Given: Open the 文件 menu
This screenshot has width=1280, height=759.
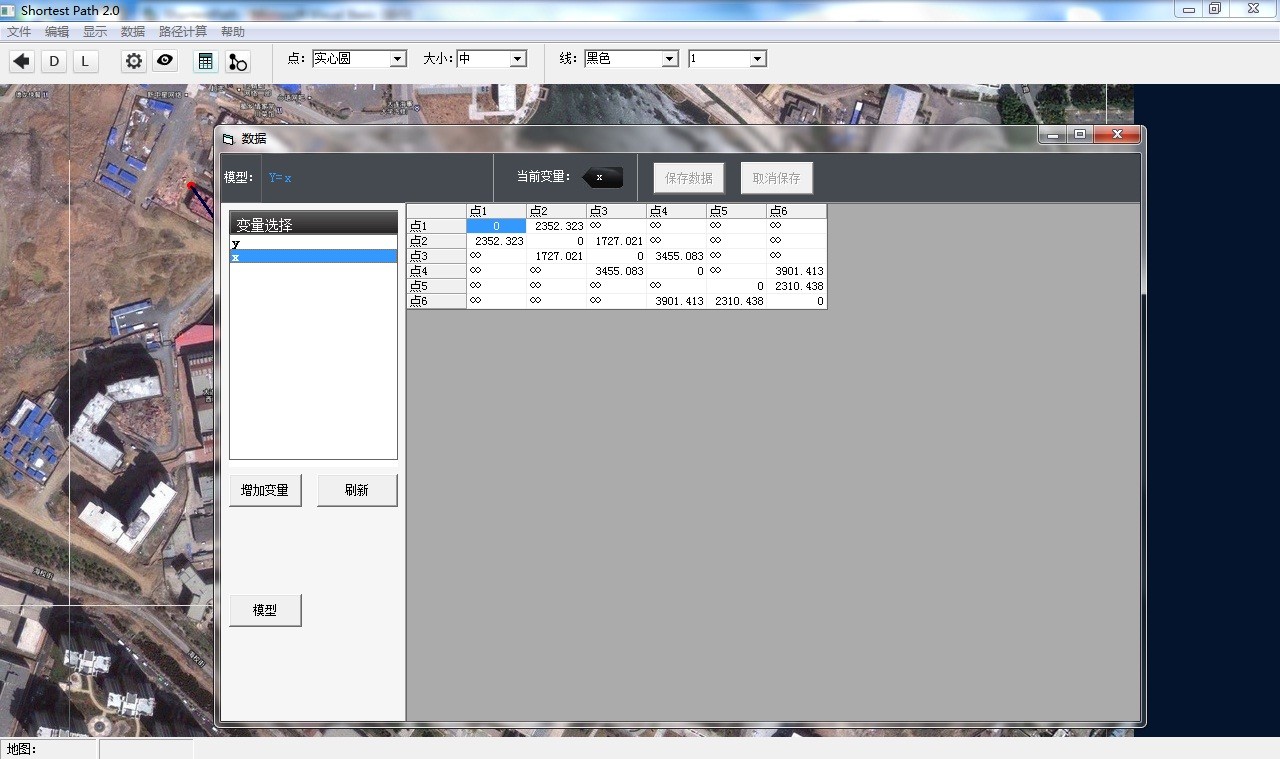Looking at the screenshot, I should click(x=19, y=32).
